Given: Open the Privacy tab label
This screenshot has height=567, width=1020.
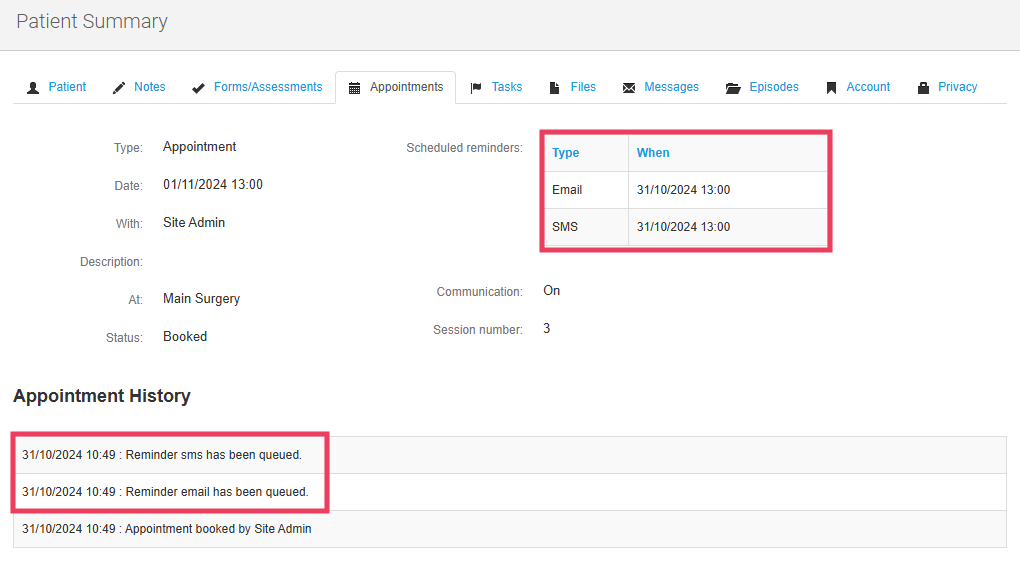Looking at the screenshot, I should [957, 87].
